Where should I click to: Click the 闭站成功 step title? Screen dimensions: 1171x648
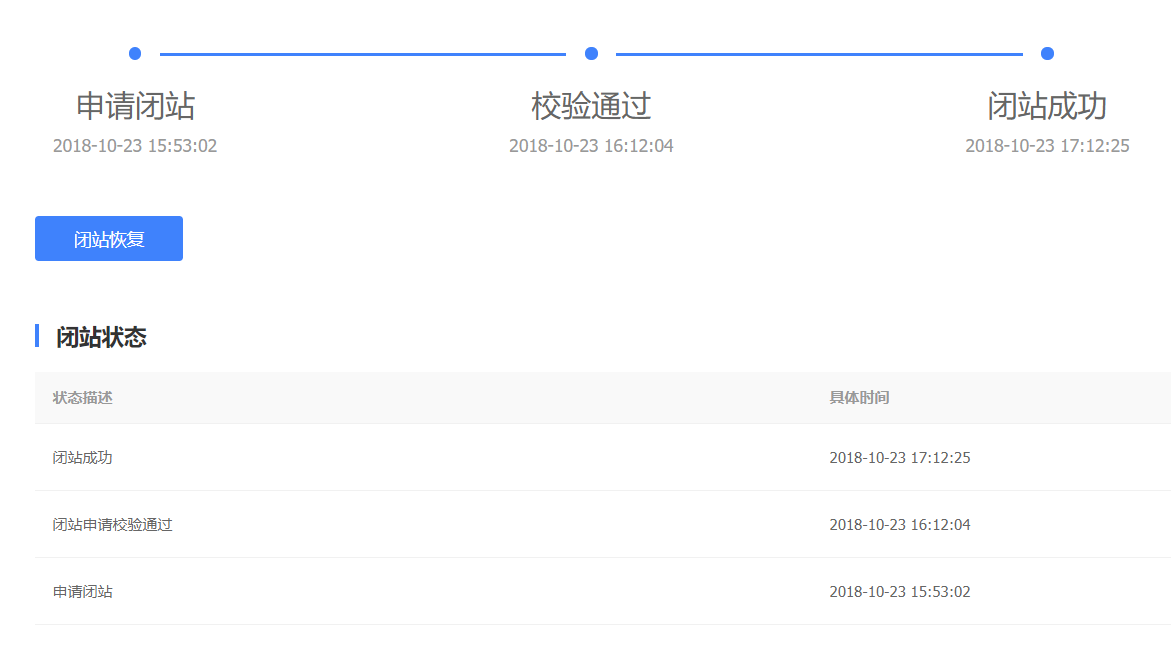coord(1047,106)
